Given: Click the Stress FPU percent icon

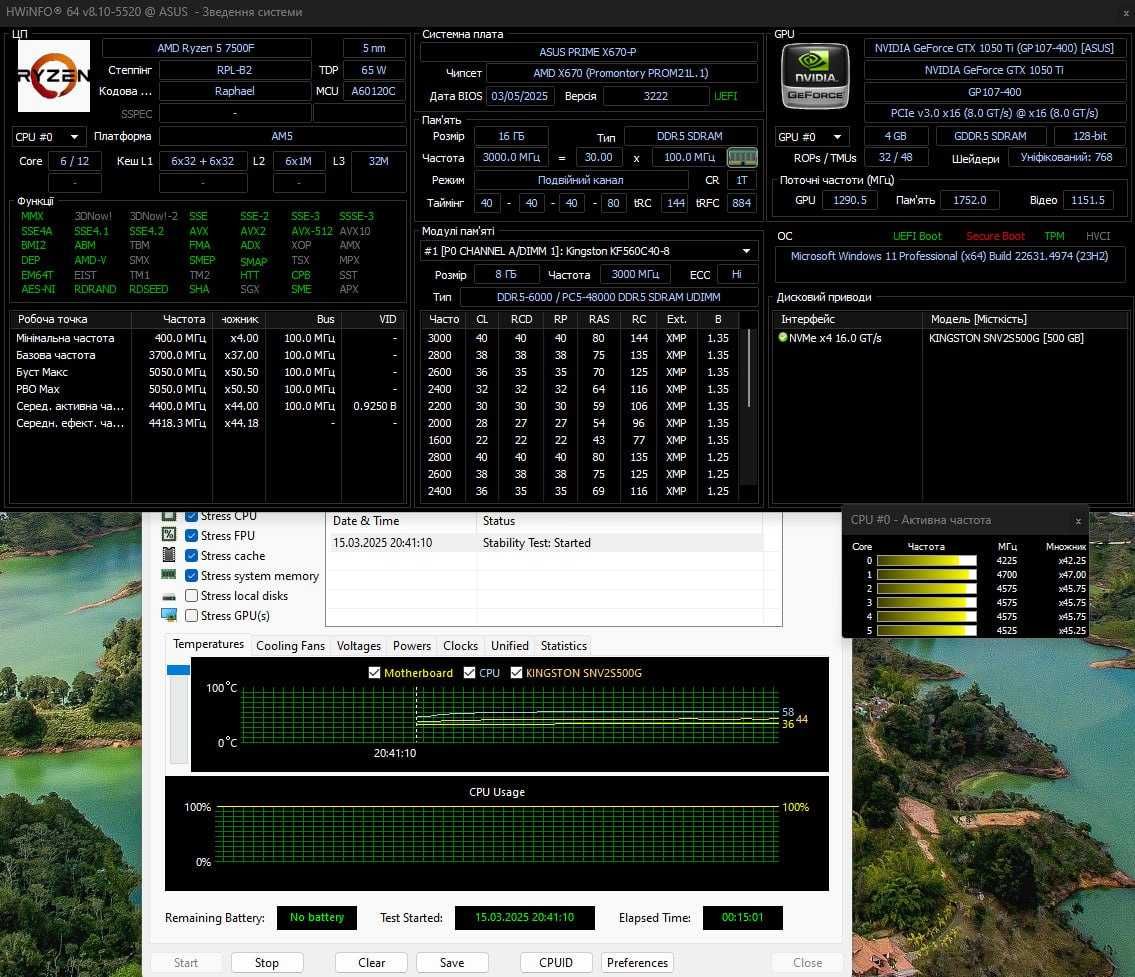Looking at the screenshot, I should [x=169, y=535].
